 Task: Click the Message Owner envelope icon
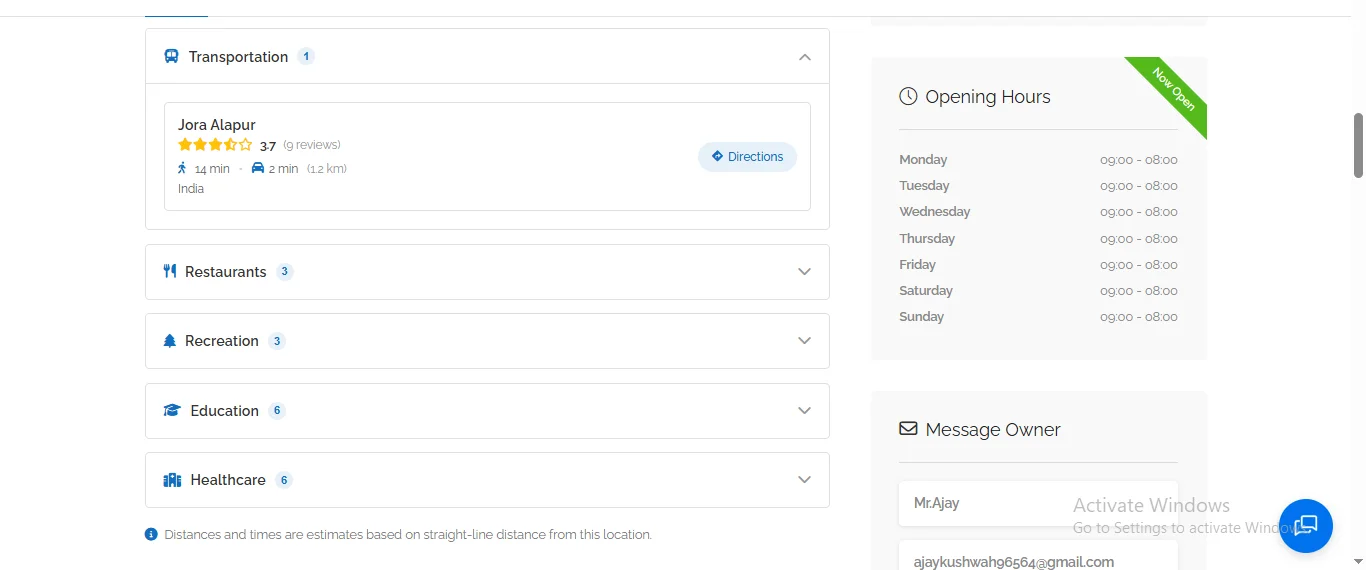908,429
